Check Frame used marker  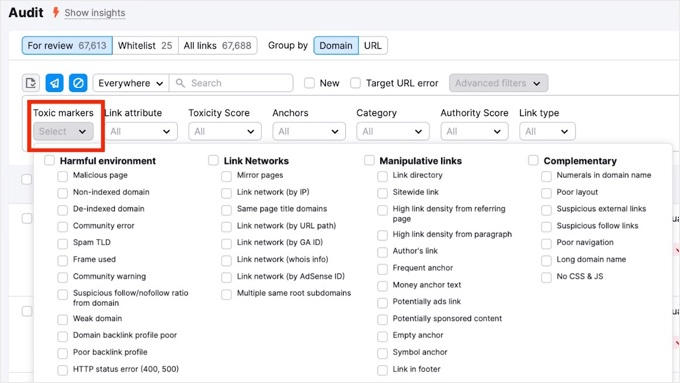(x=62, y=260)
